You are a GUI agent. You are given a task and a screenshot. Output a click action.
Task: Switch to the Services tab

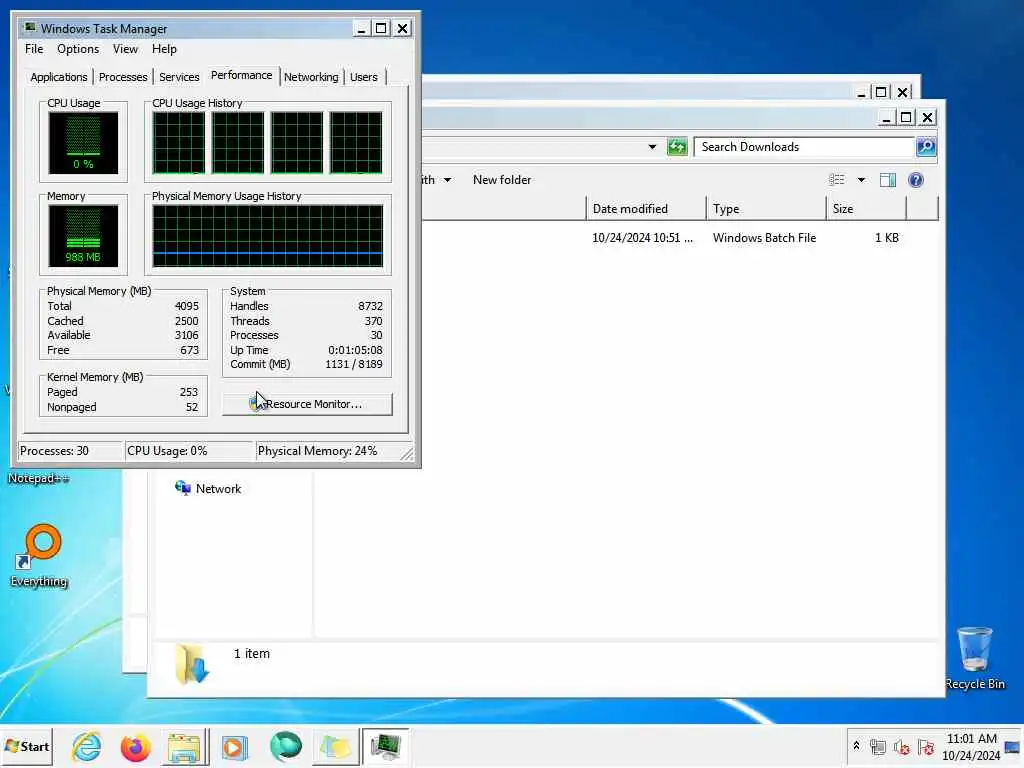179,77
